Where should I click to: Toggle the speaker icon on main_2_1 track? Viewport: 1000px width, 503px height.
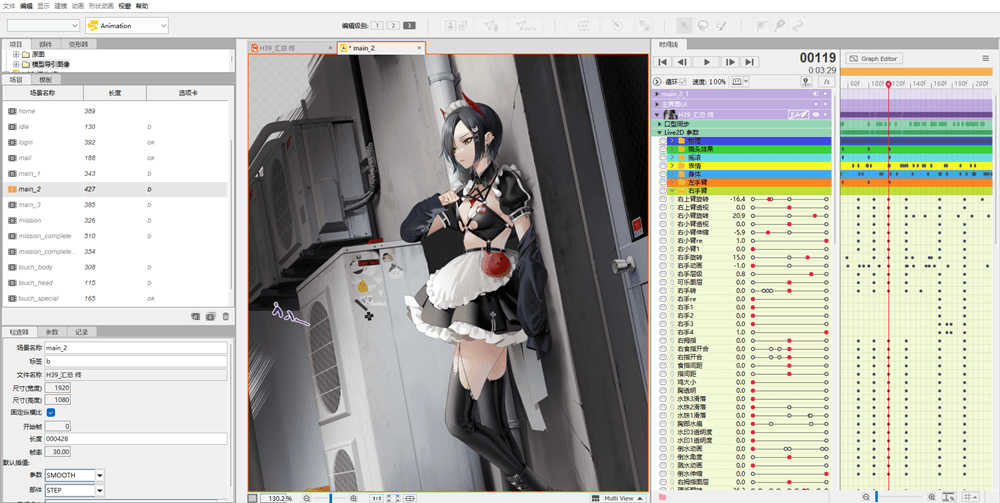(815, 94)
